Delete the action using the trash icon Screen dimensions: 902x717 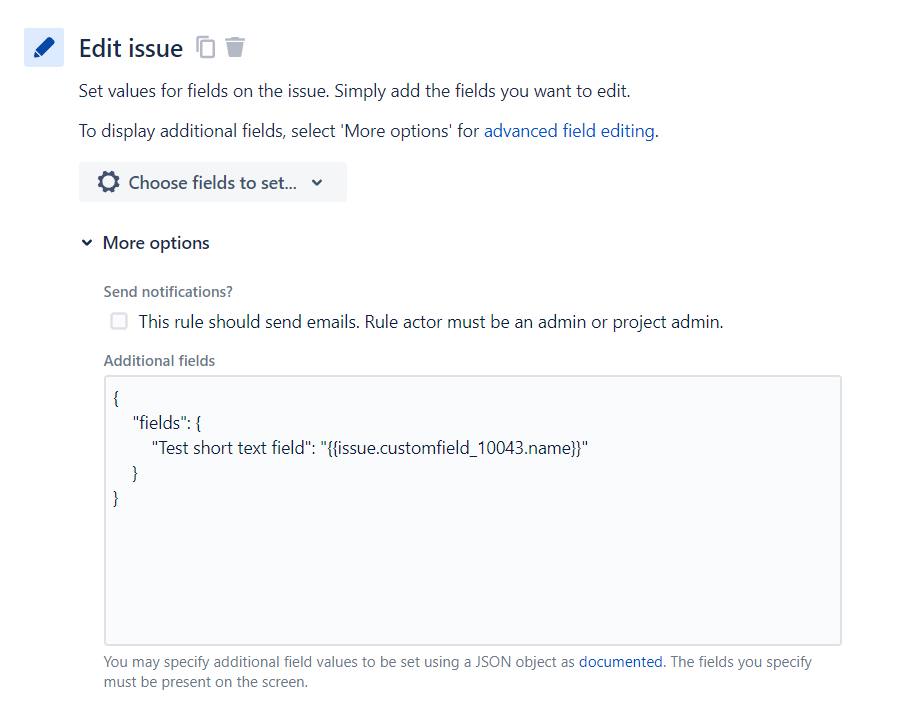[235, 47]
